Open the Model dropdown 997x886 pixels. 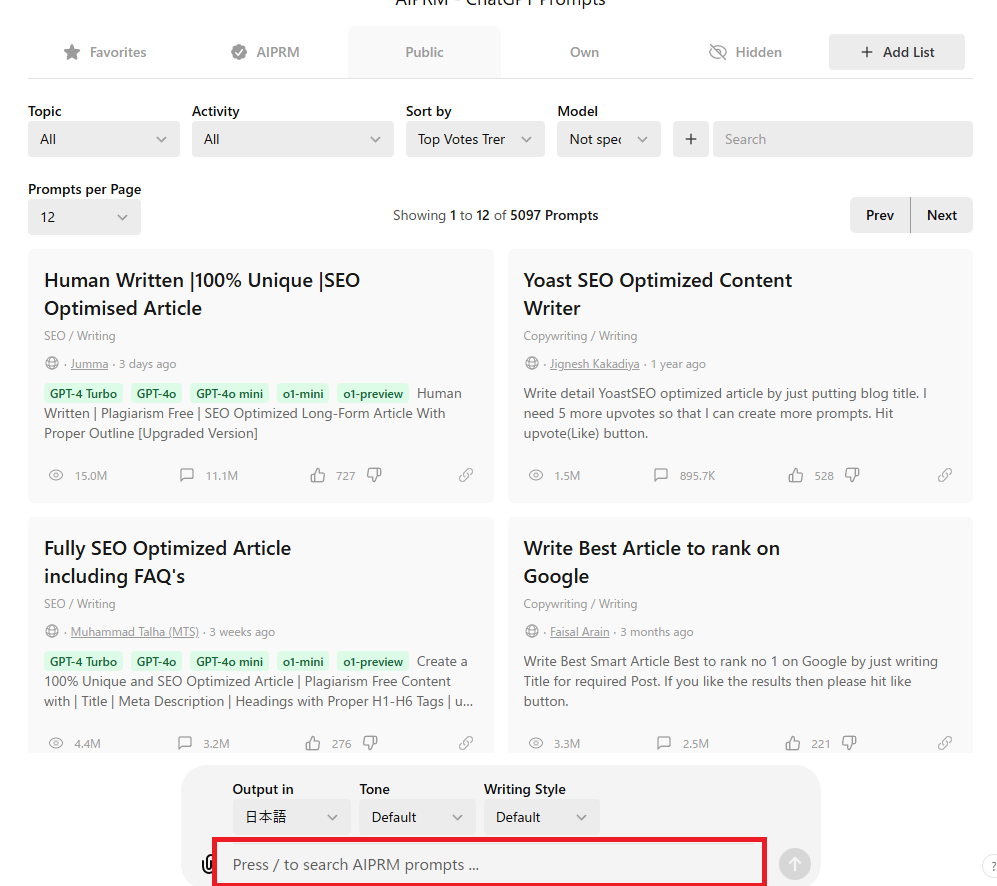pos(609,139)
